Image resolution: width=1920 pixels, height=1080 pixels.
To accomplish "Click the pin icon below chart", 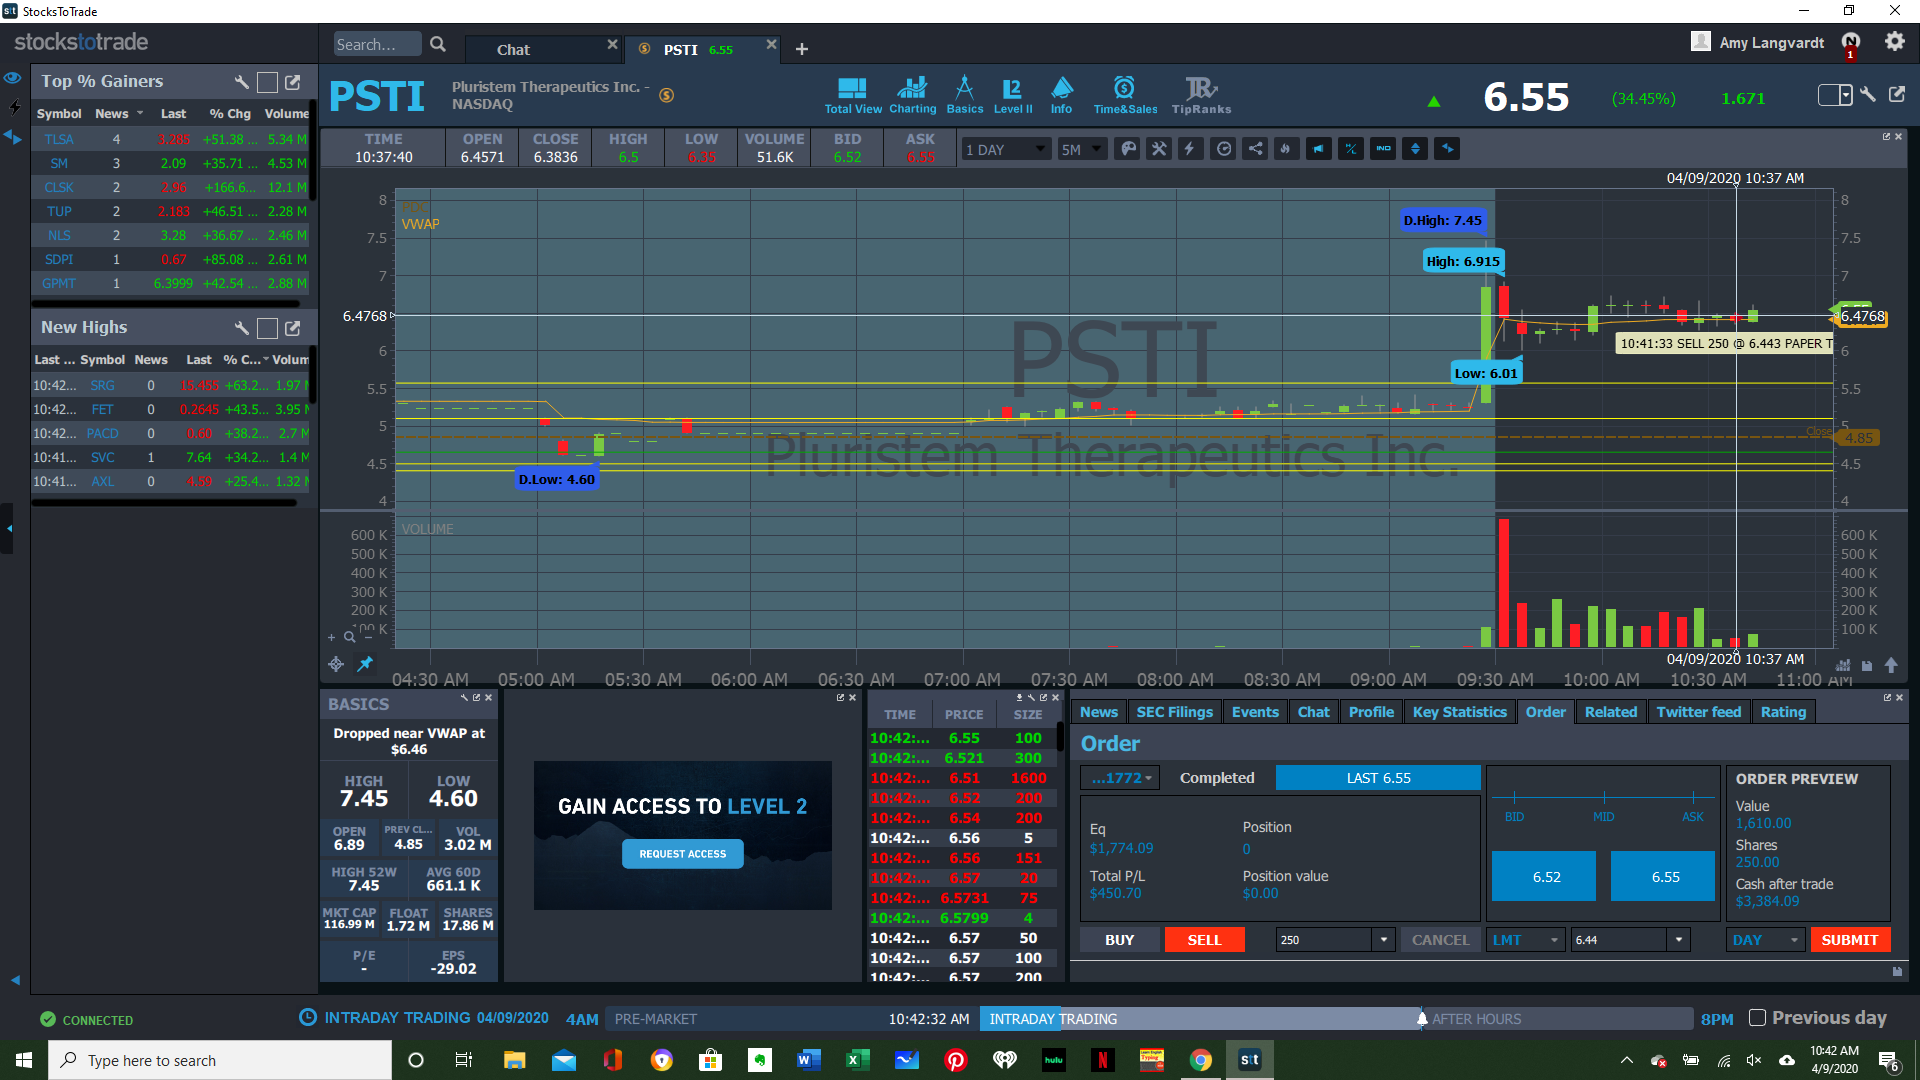I will coord(365,664).
